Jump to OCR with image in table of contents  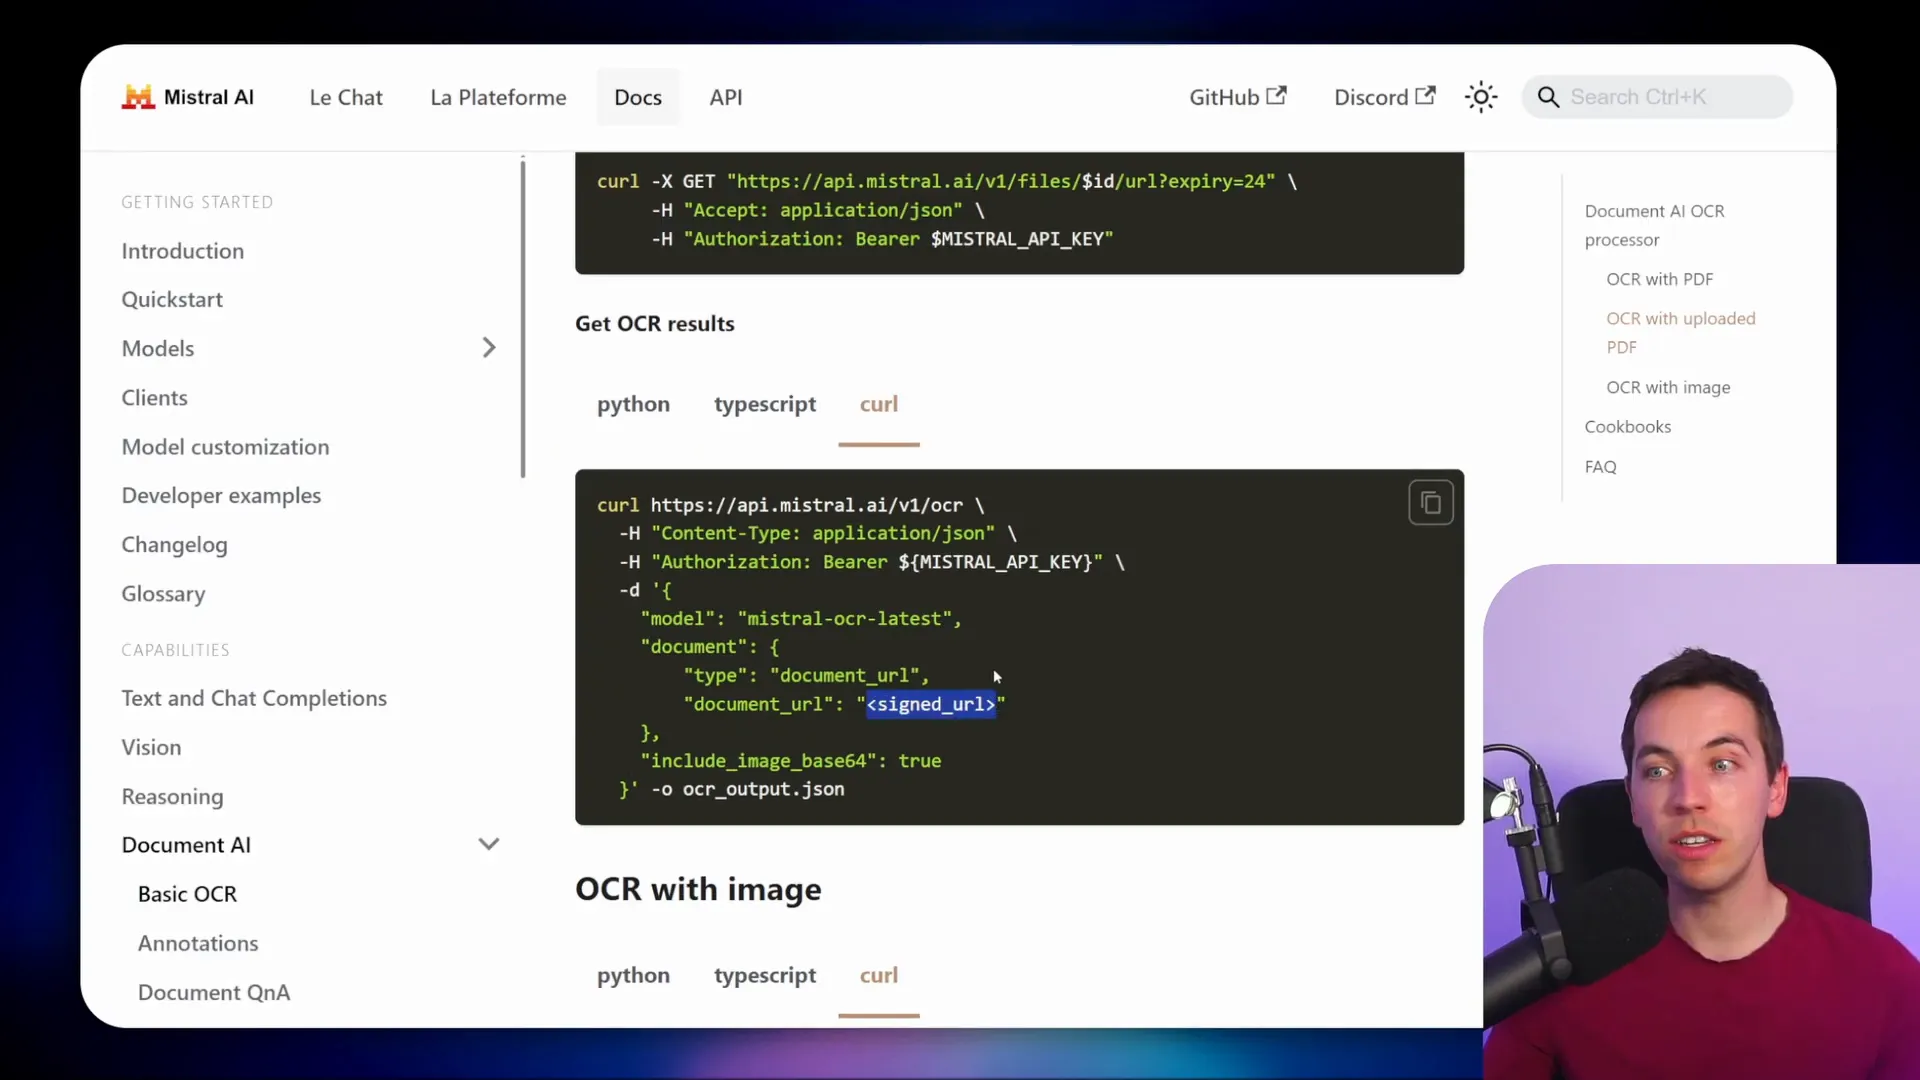point(1668,387)
